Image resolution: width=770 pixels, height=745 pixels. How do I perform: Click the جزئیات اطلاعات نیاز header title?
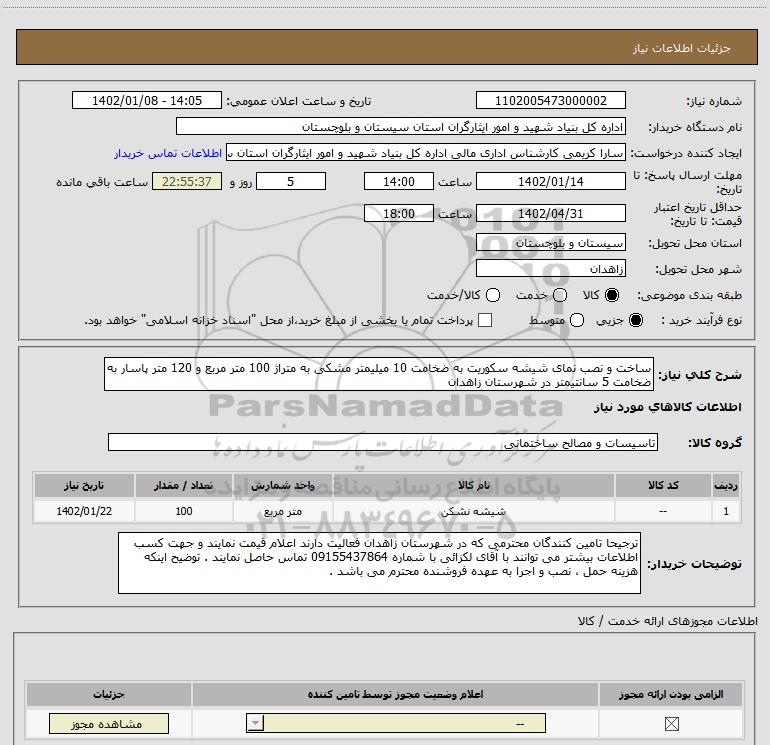(x=681, y=48)
